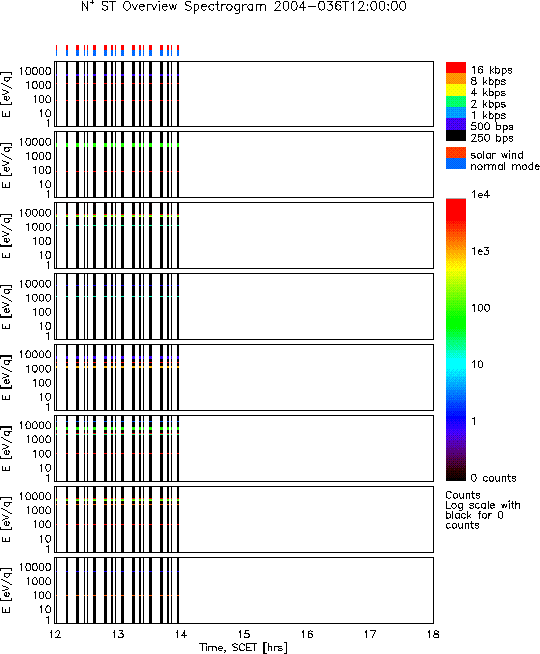Click the '16 kbps' legend label

(492, 70)
